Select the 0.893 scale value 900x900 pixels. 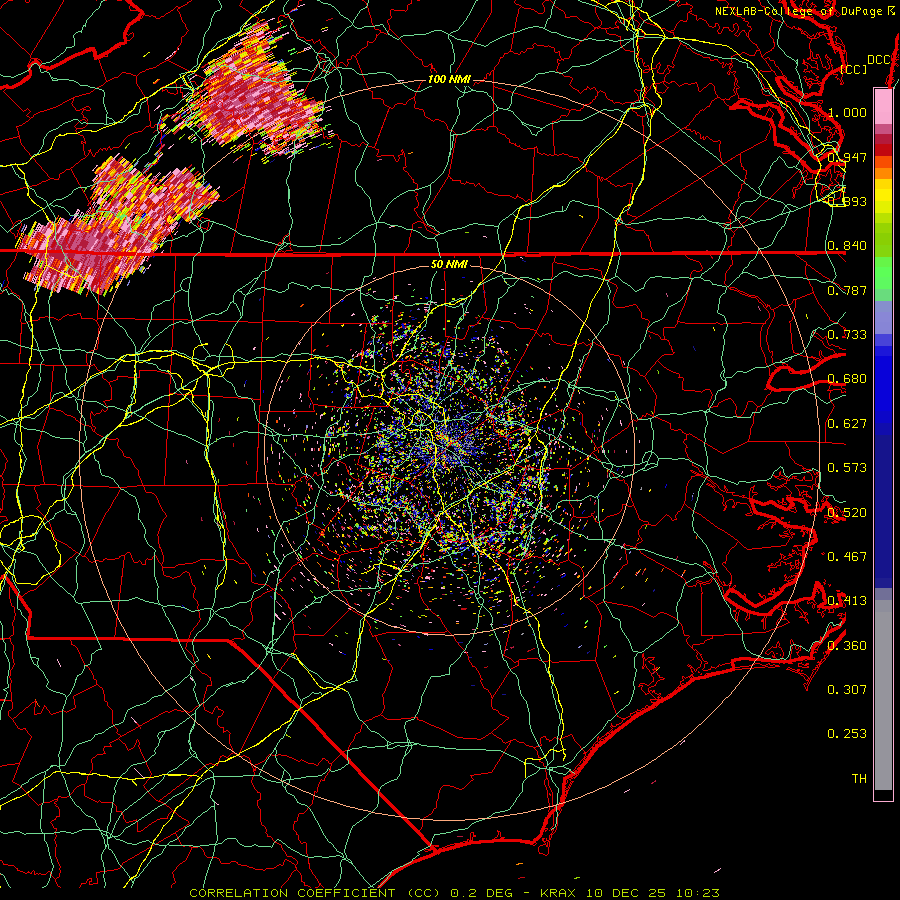click(847, 201)
